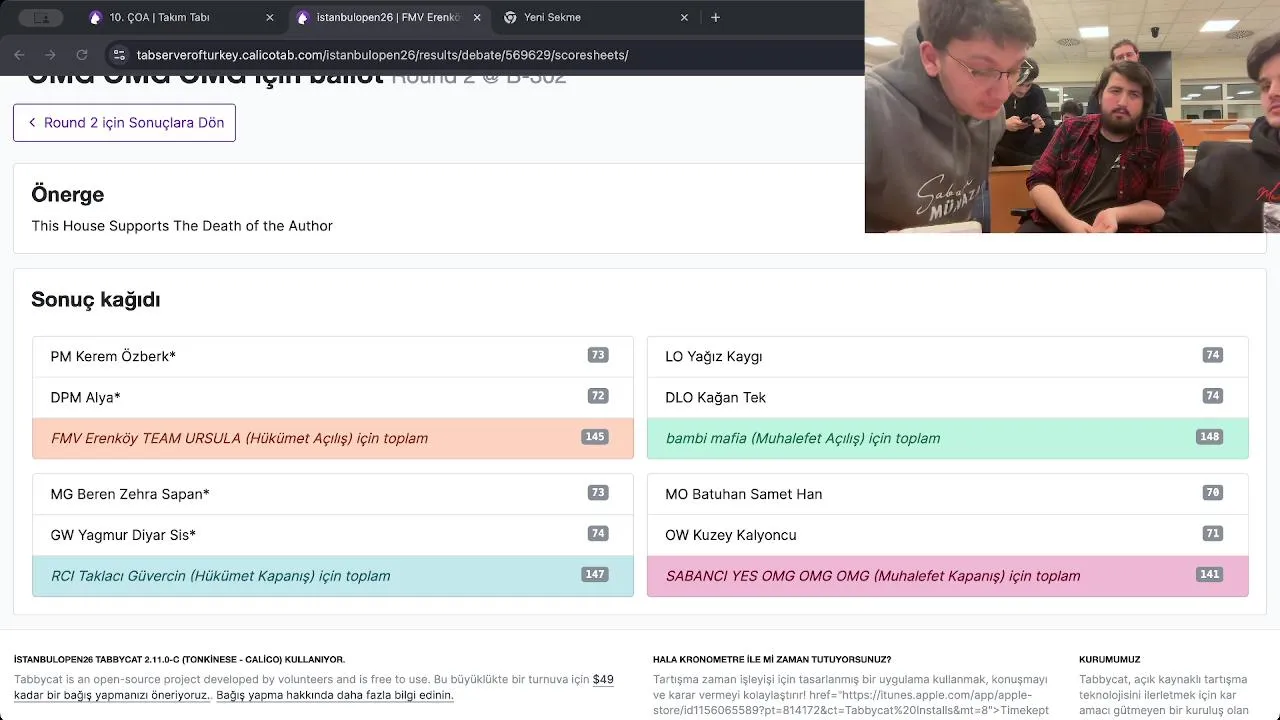Open the $49 donation link
The image size is (1280, 720).
603,679
